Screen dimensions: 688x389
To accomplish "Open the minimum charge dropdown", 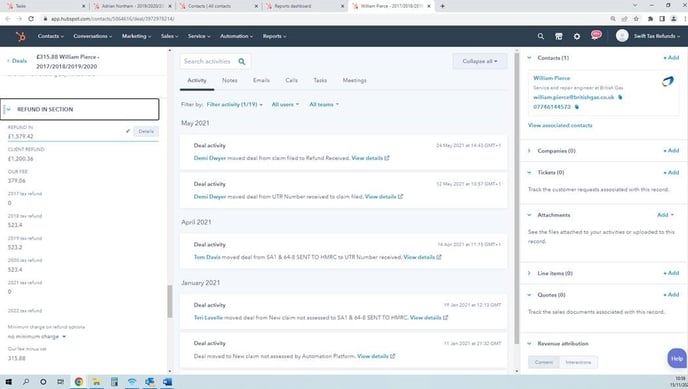I will click(x=37, y=337).
